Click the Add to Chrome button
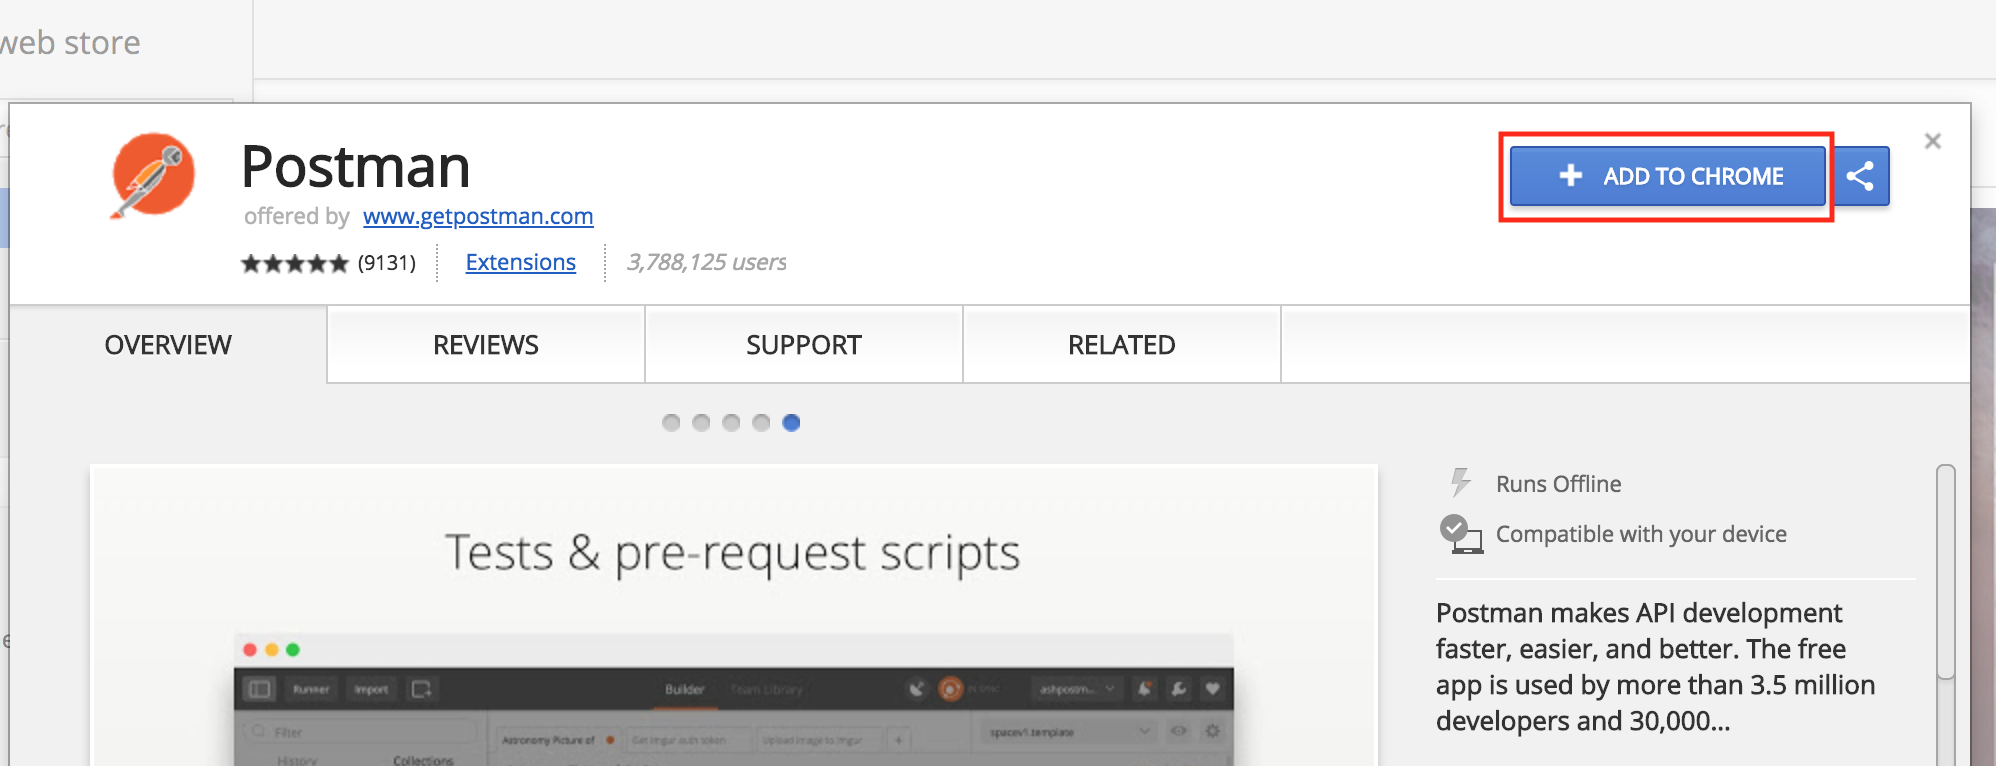 1667,176
